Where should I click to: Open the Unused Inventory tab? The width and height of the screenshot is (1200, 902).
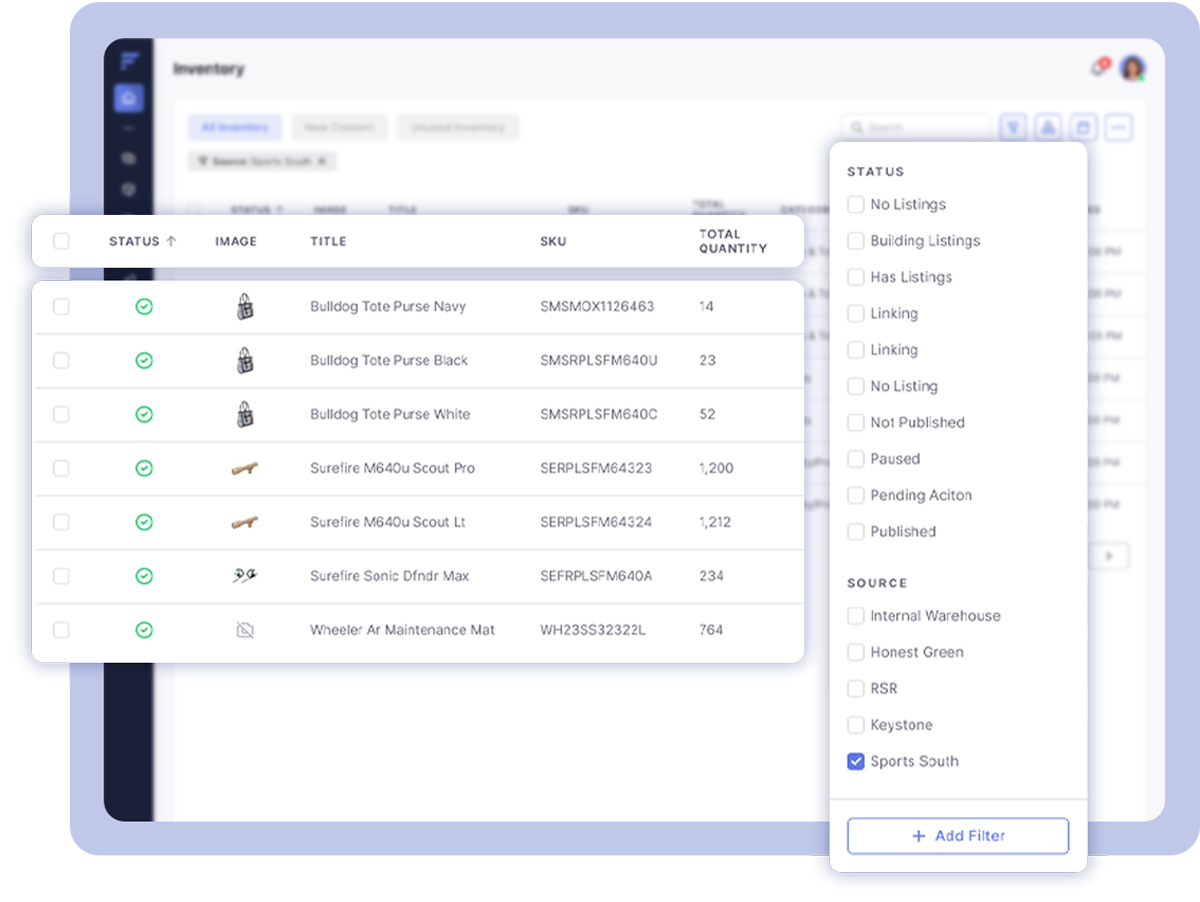[458, 127]
